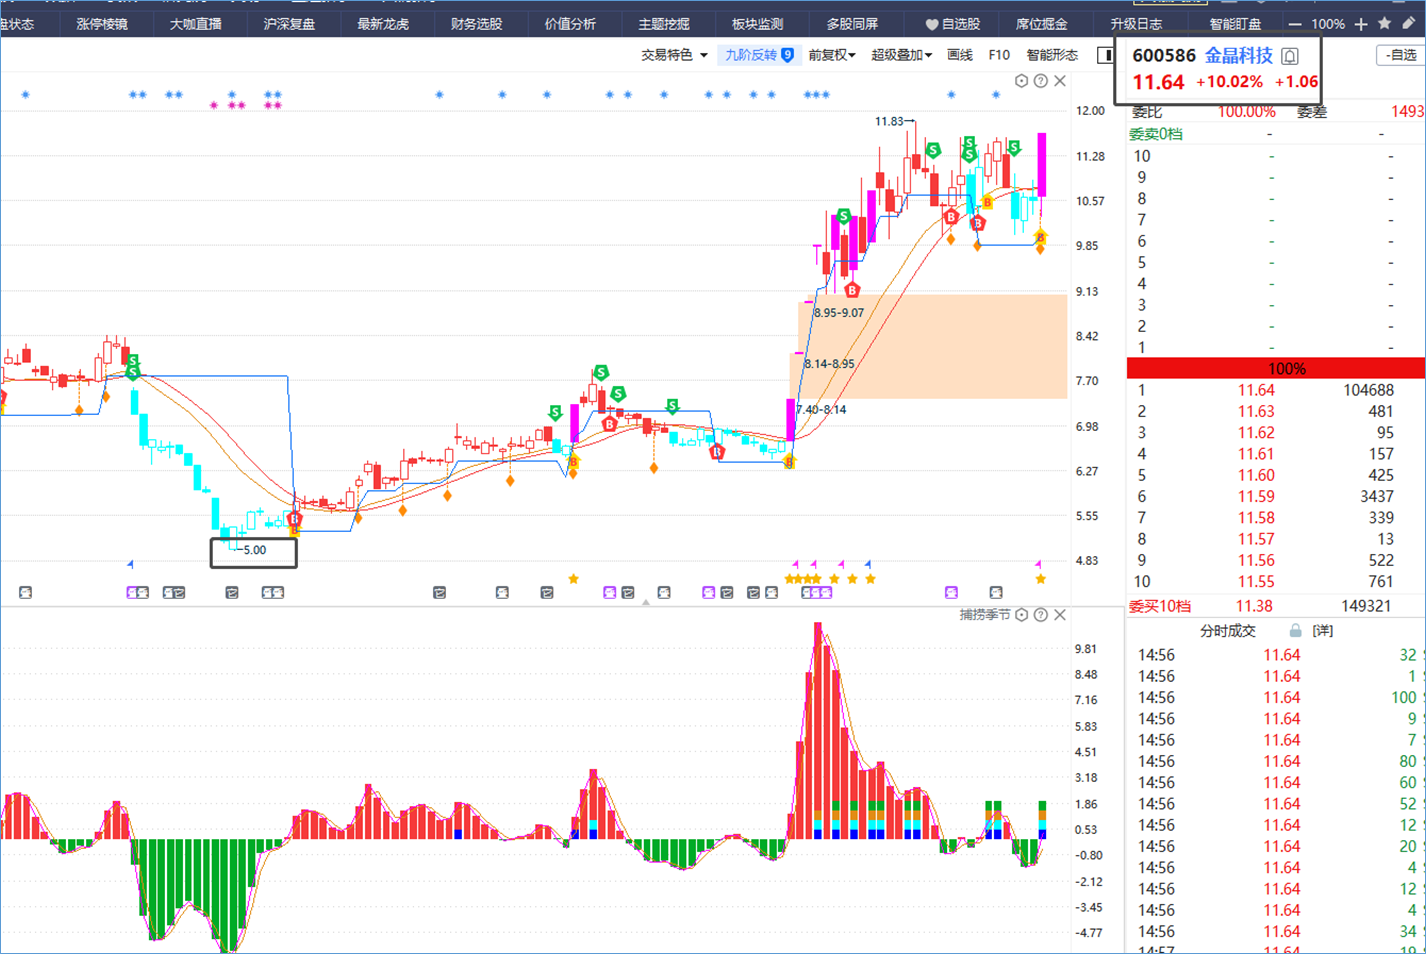This screenshot has height=954, width=1426.
Task: Expand the 交易特色 dropdown
Action: click(674, 55)
